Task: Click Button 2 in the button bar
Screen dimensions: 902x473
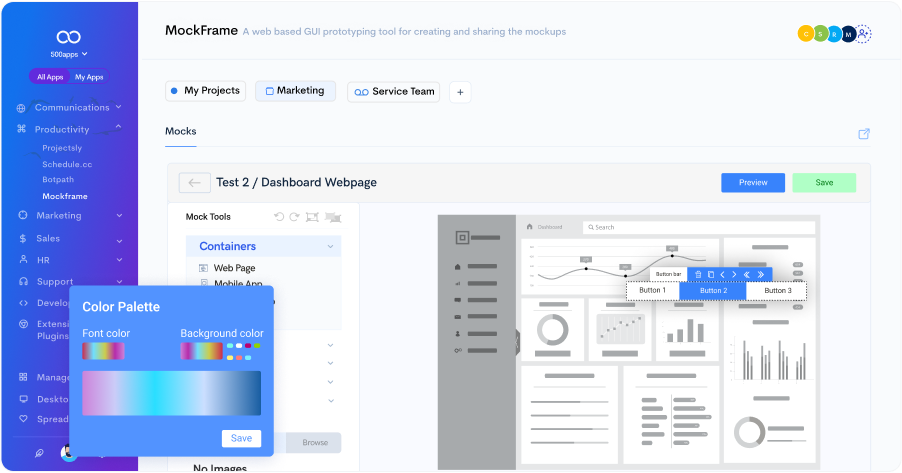Action: pyautogui.click(x=713, y=291)
